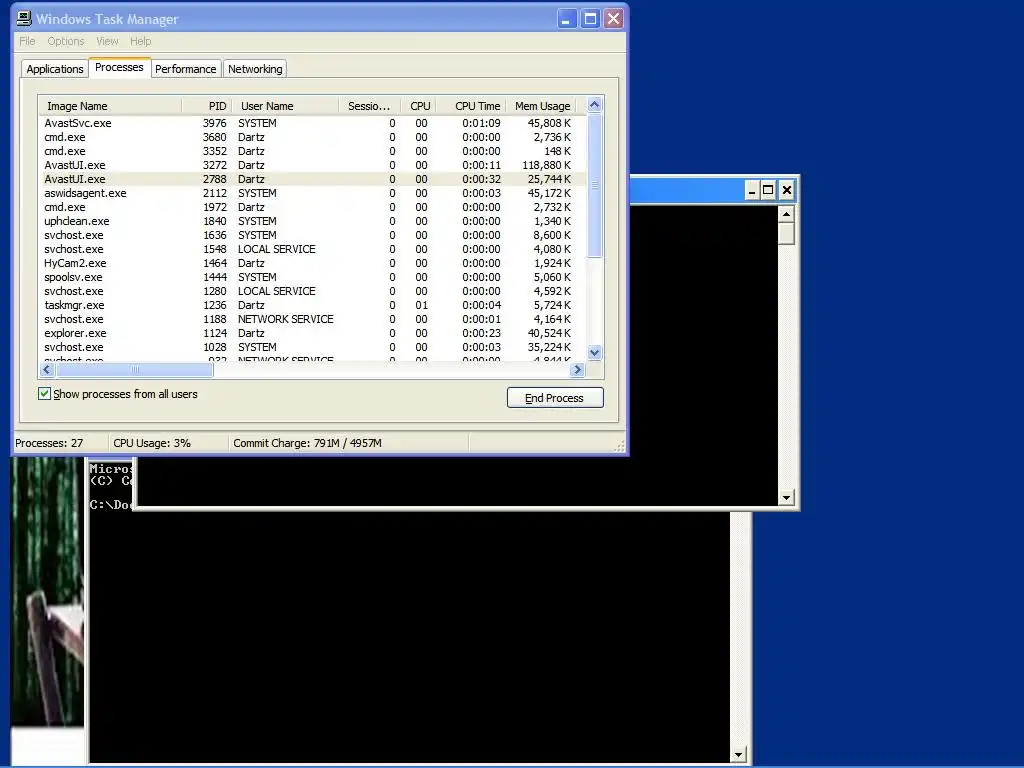
Task: Sort by Mem Usage column header
Action: 541,106
